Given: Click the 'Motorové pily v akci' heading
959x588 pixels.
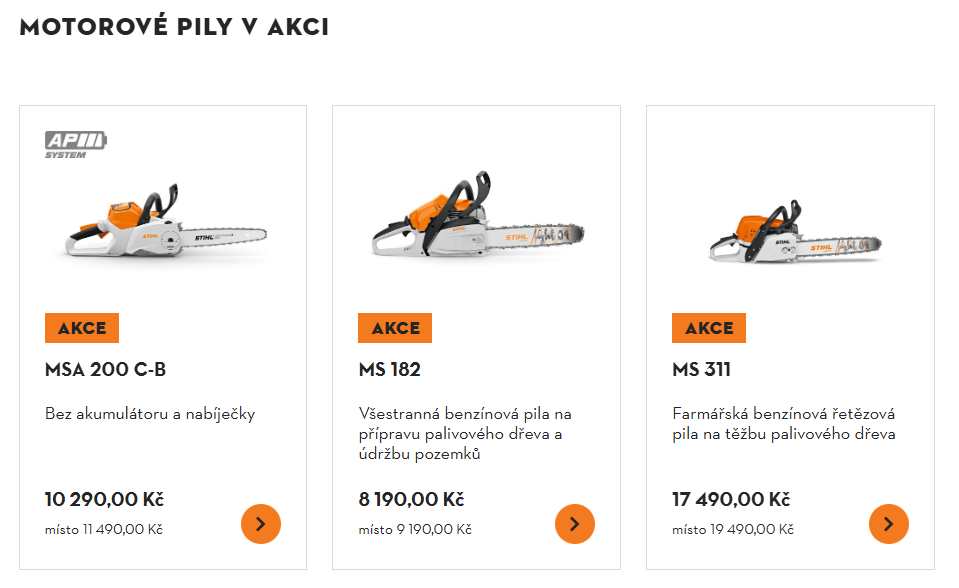Looking at the screenshot, I should point(174,27).
